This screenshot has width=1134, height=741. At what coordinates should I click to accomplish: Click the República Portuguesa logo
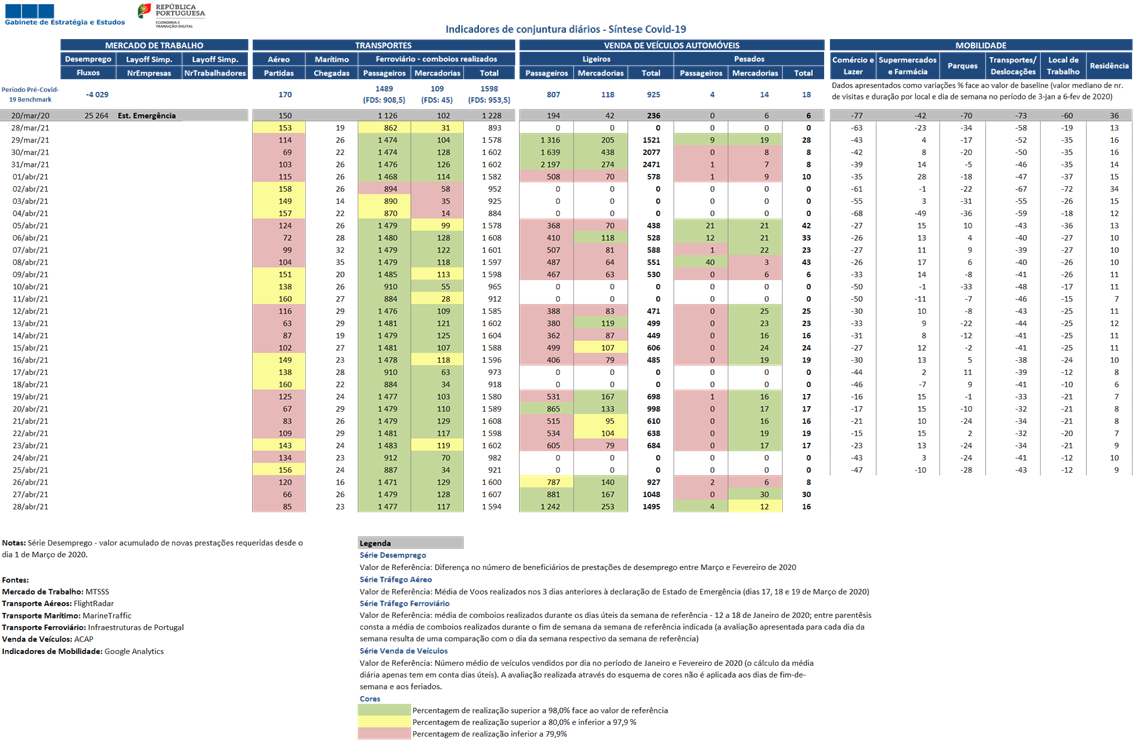(x=171, y=14)
